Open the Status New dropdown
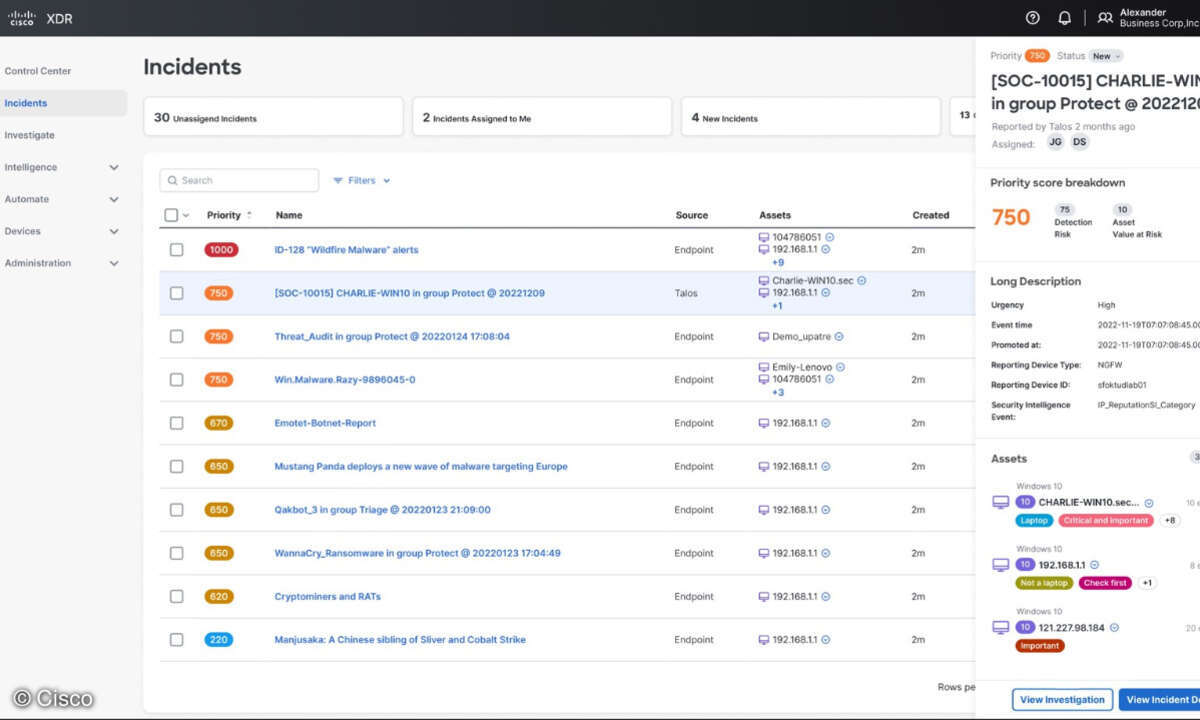Screen dimensions: 1200x720 click(1106, 56)
